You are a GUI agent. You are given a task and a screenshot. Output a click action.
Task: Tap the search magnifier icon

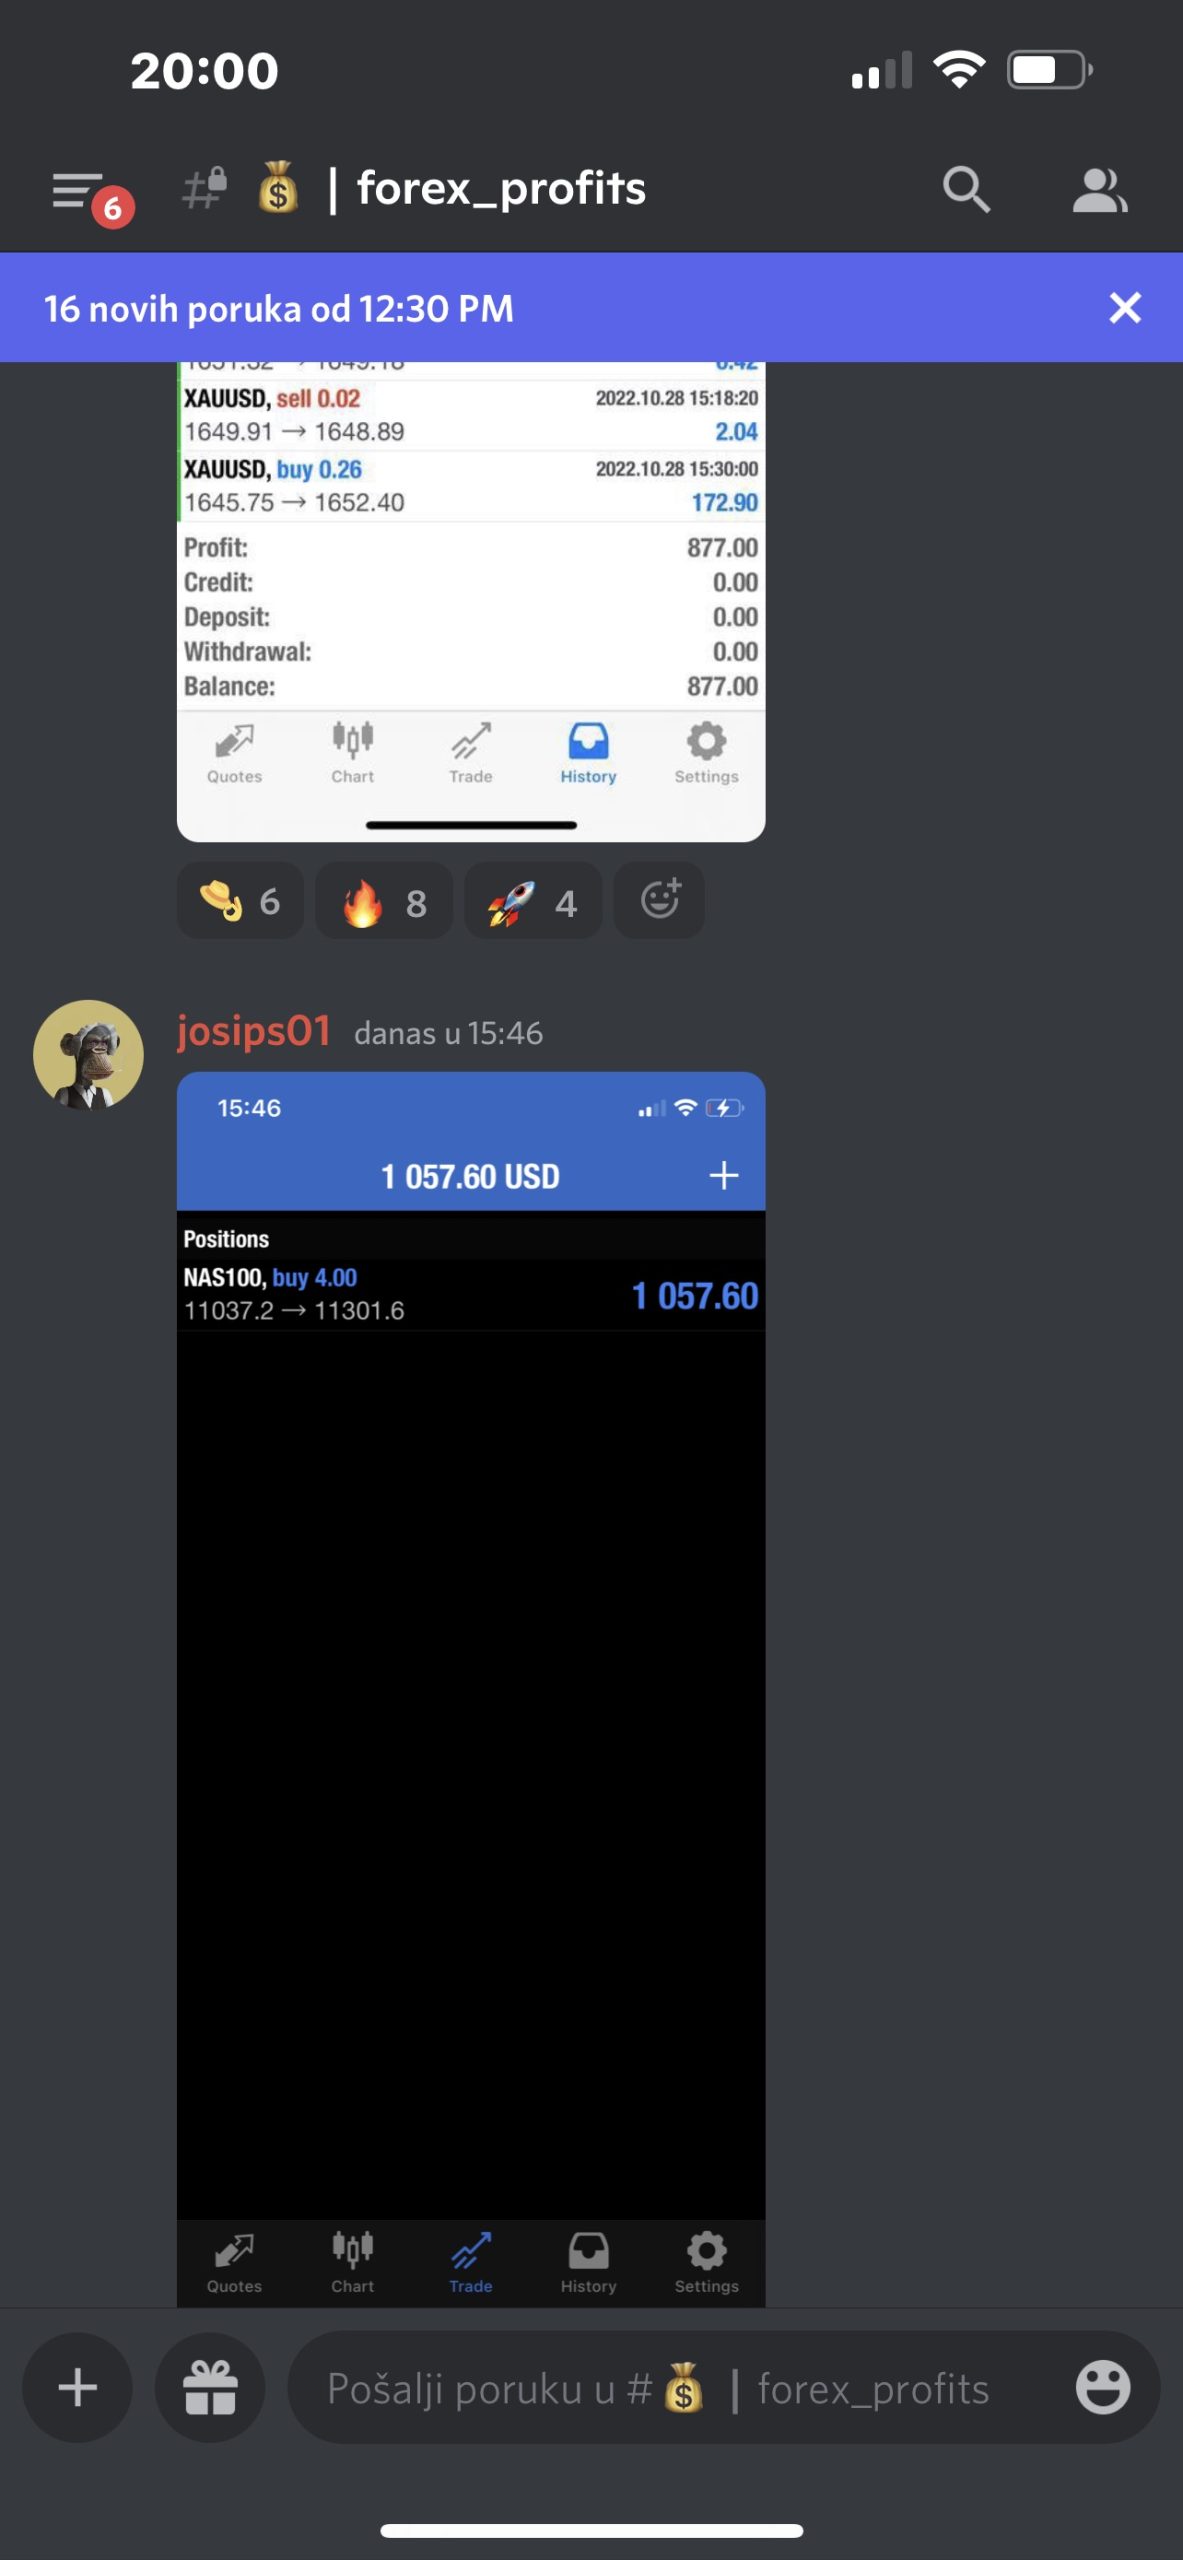pos(965,189)
